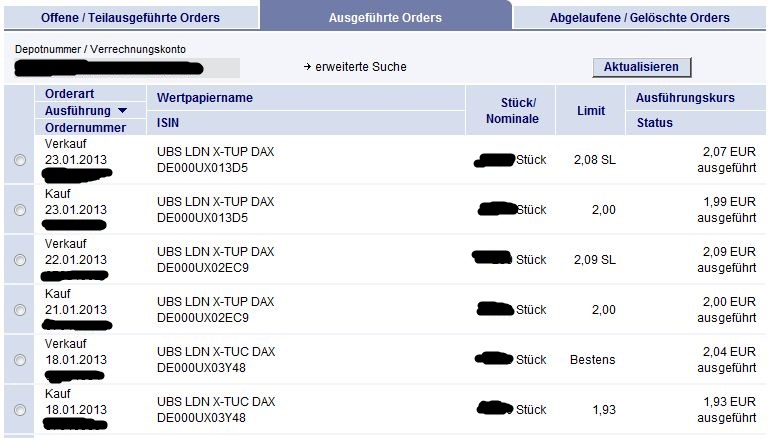This screenshot has width=781, height=438.
Task: Click the Aktualisieren button
Action: (x=641, y=67)
